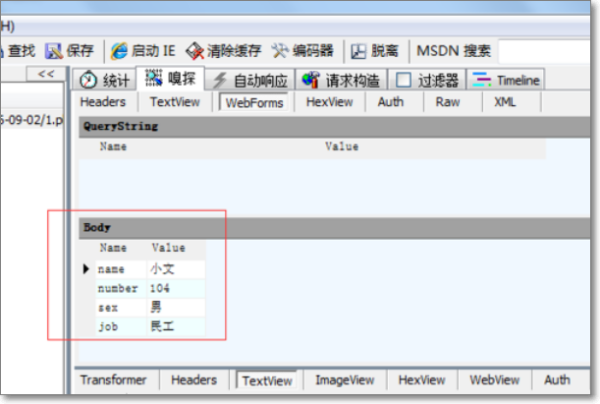Image resolution: width=600 pixels, height=404 pixels.
Task: Open the response Auth tab at bottom
Action: coord(557,380)
